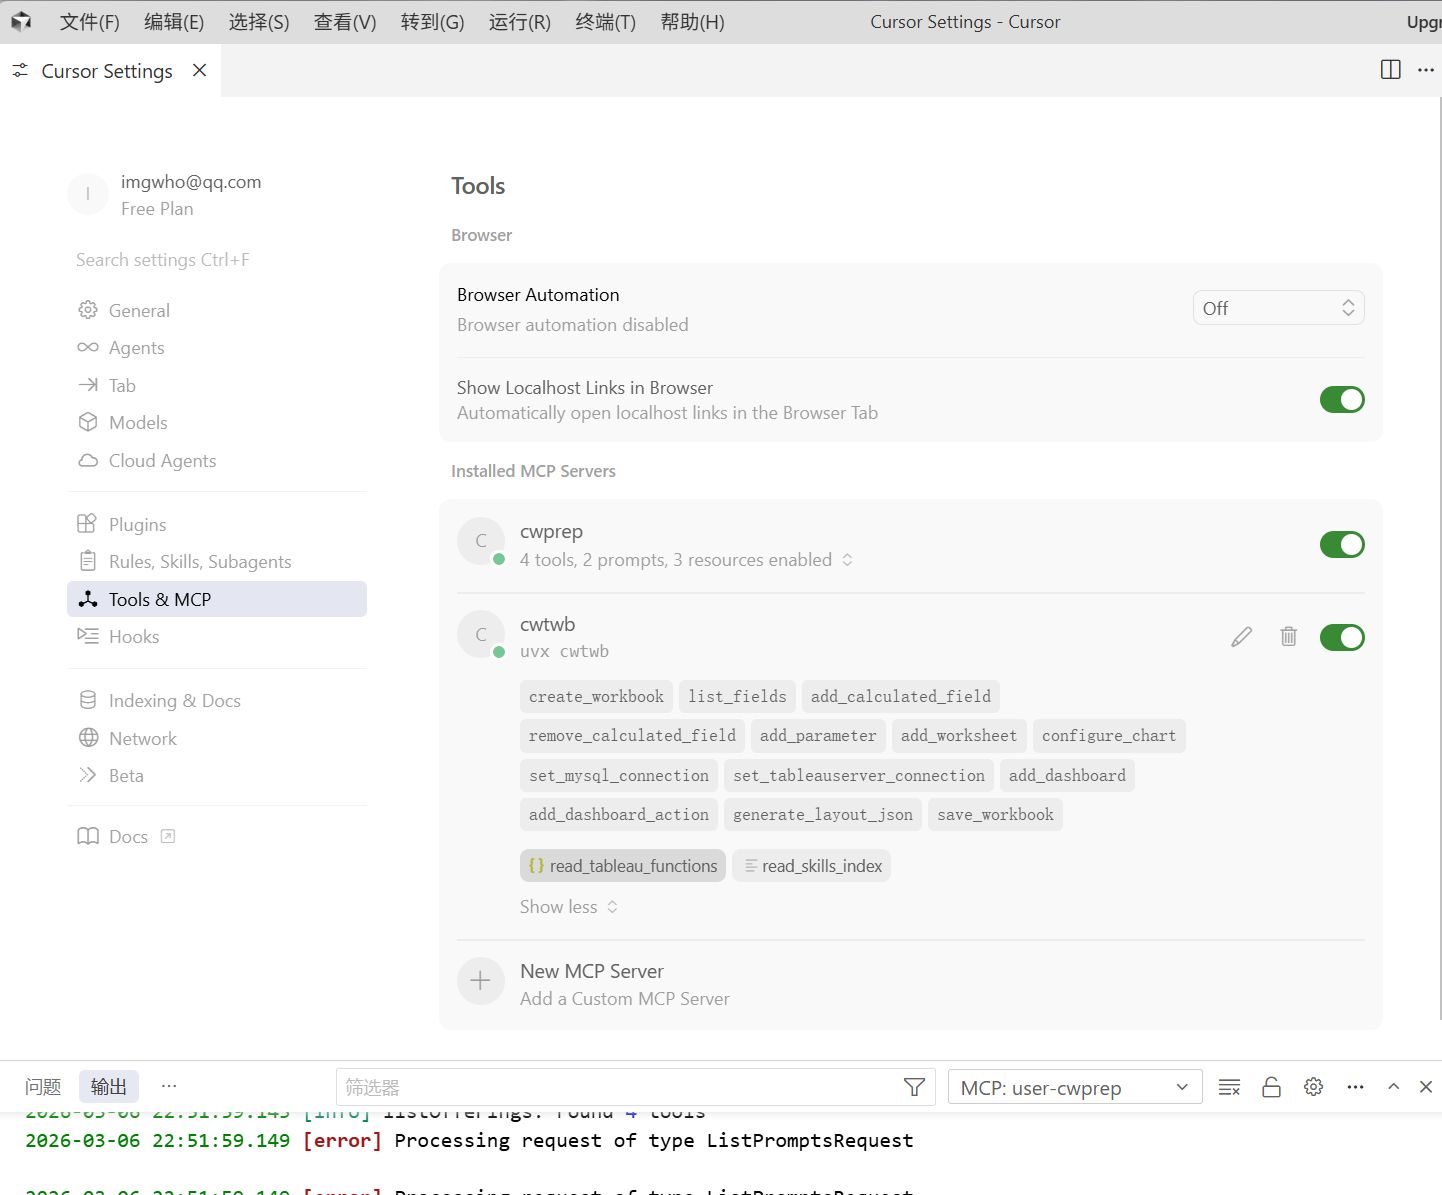This screenshot has height=1195, width=1442.
Task: Open the 终端(T) menu
Action: click(605, 22)
